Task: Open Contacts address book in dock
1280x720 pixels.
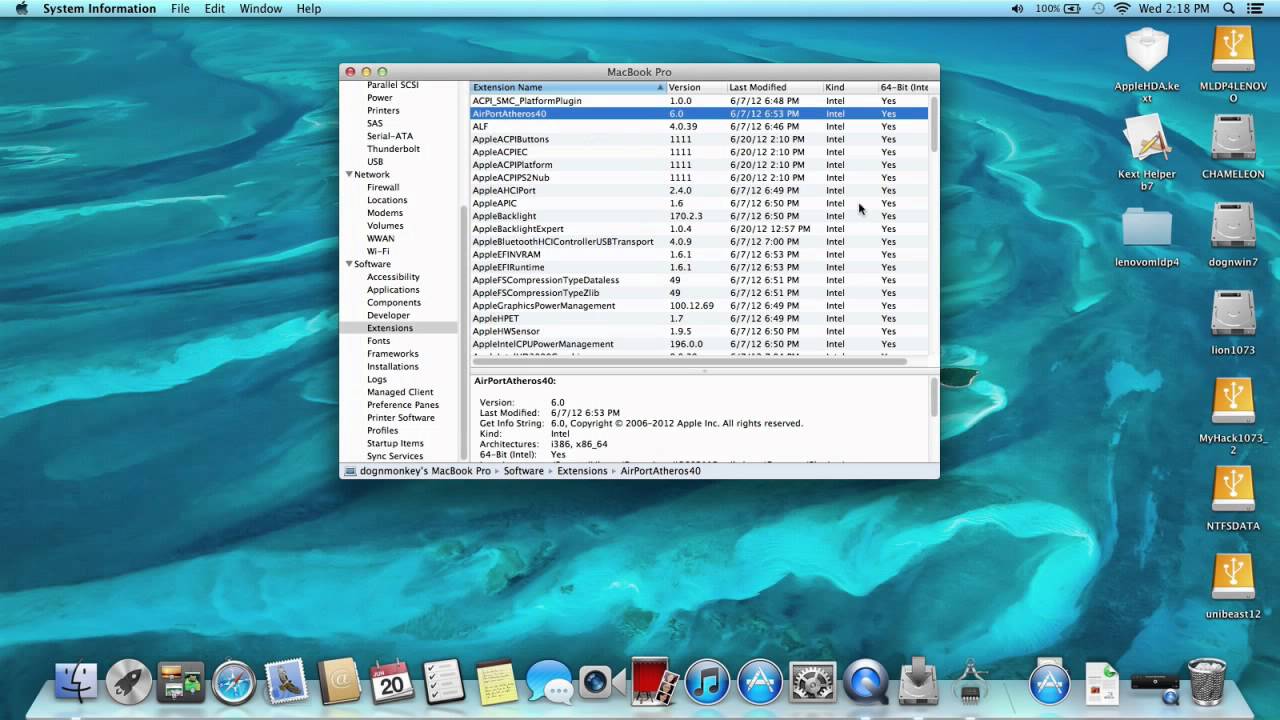Action: (339, 683)
